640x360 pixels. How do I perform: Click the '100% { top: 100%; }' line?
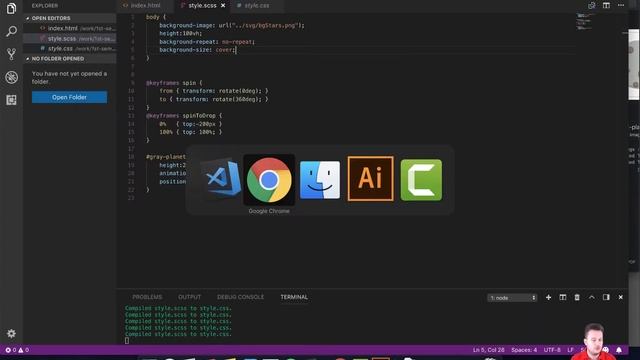191,132
